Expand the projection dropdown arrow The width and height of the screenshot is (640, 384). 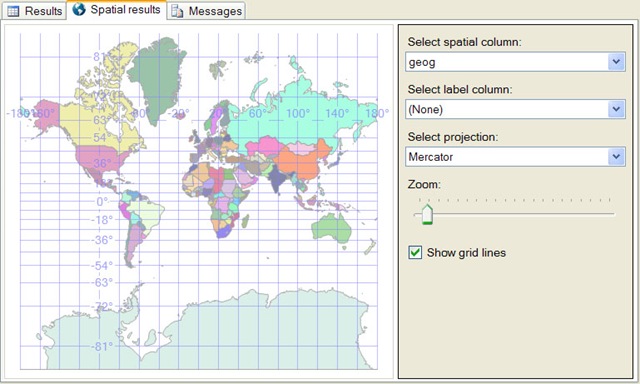coord(616,157)
